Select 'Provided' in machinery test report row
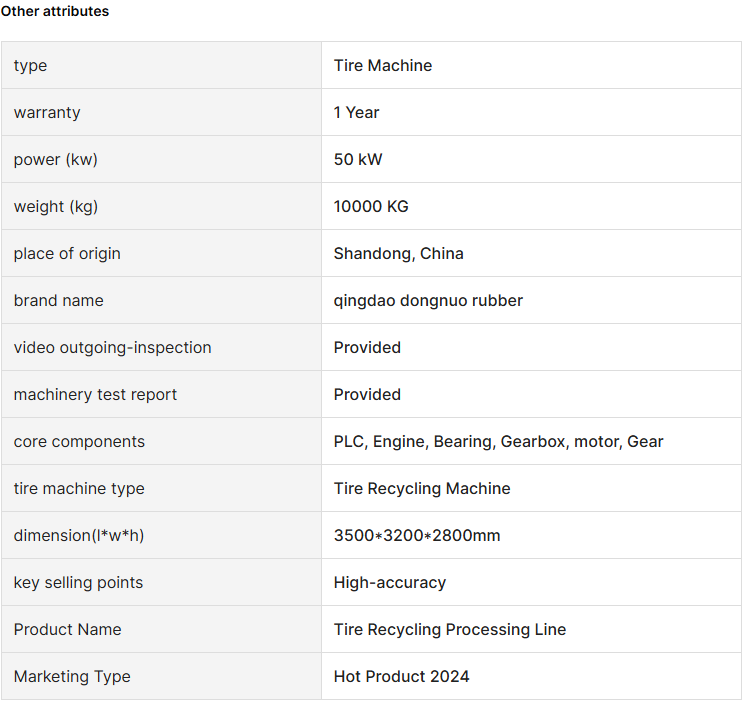The width and height of the screenshot is (742, 701). tap(367, 394)
